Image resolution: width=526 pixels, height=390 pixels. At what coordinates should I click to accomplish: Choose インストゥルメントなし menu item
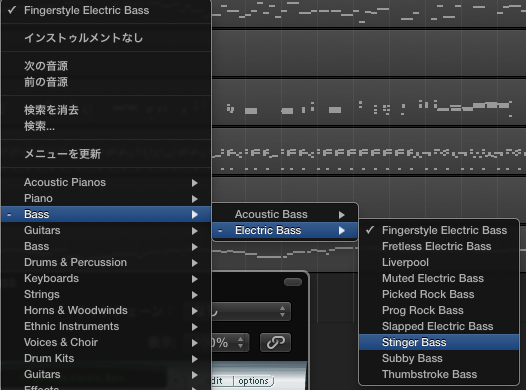pyautogui.click(x=106, y=38)
